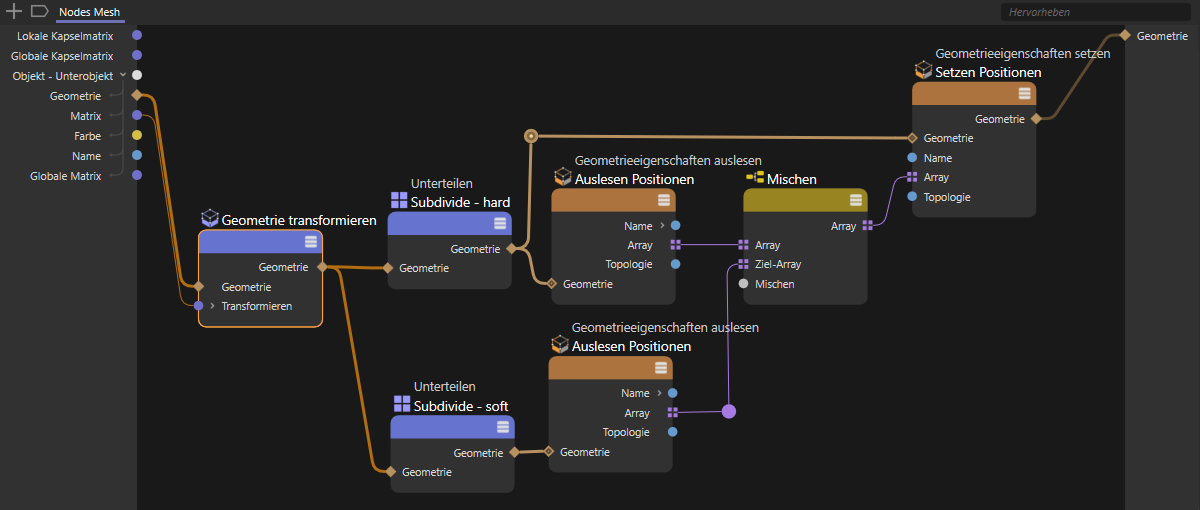Click the Geometrie diamond port in left sidebar
This screenshot has width=1200, height=510.
click(x=137, y=95)
